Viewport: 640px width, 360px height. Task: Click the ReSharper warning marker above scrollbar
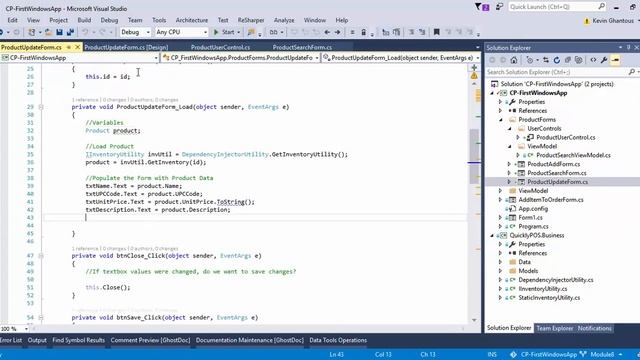(474, 76)
